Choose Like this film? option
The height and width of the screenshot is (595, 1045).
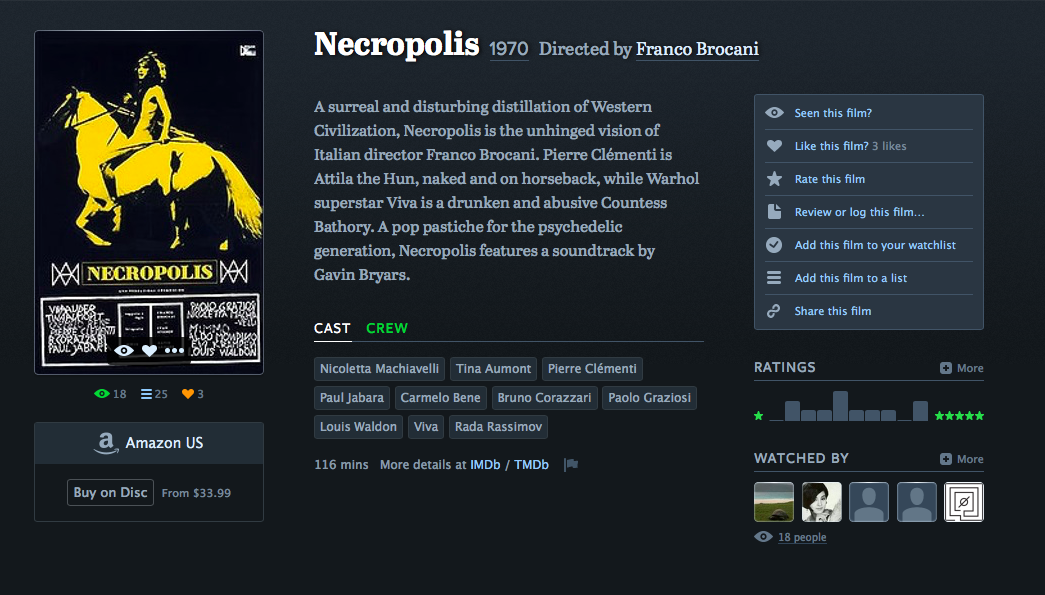click(831, 146)
